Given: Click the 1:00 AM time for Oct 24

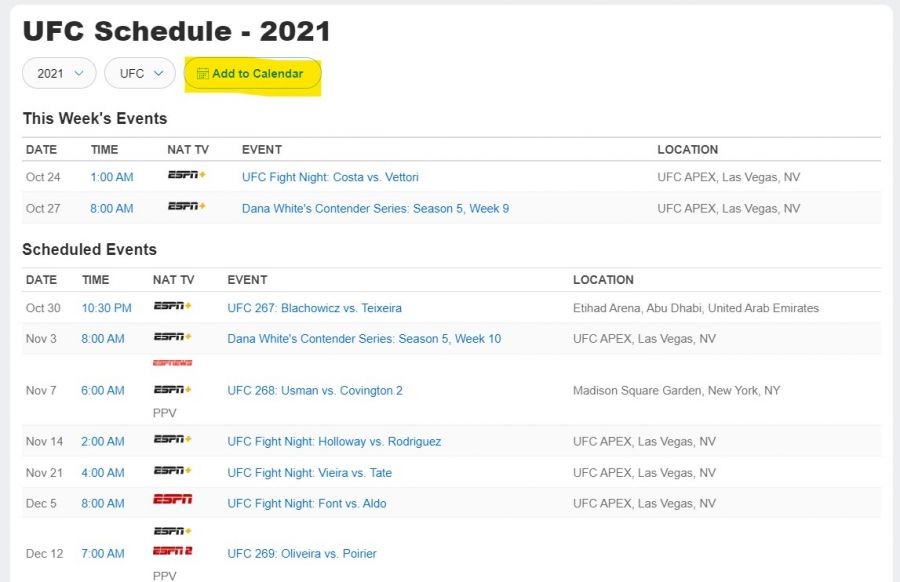Looking at the screenshot, I should pos(111,177).
